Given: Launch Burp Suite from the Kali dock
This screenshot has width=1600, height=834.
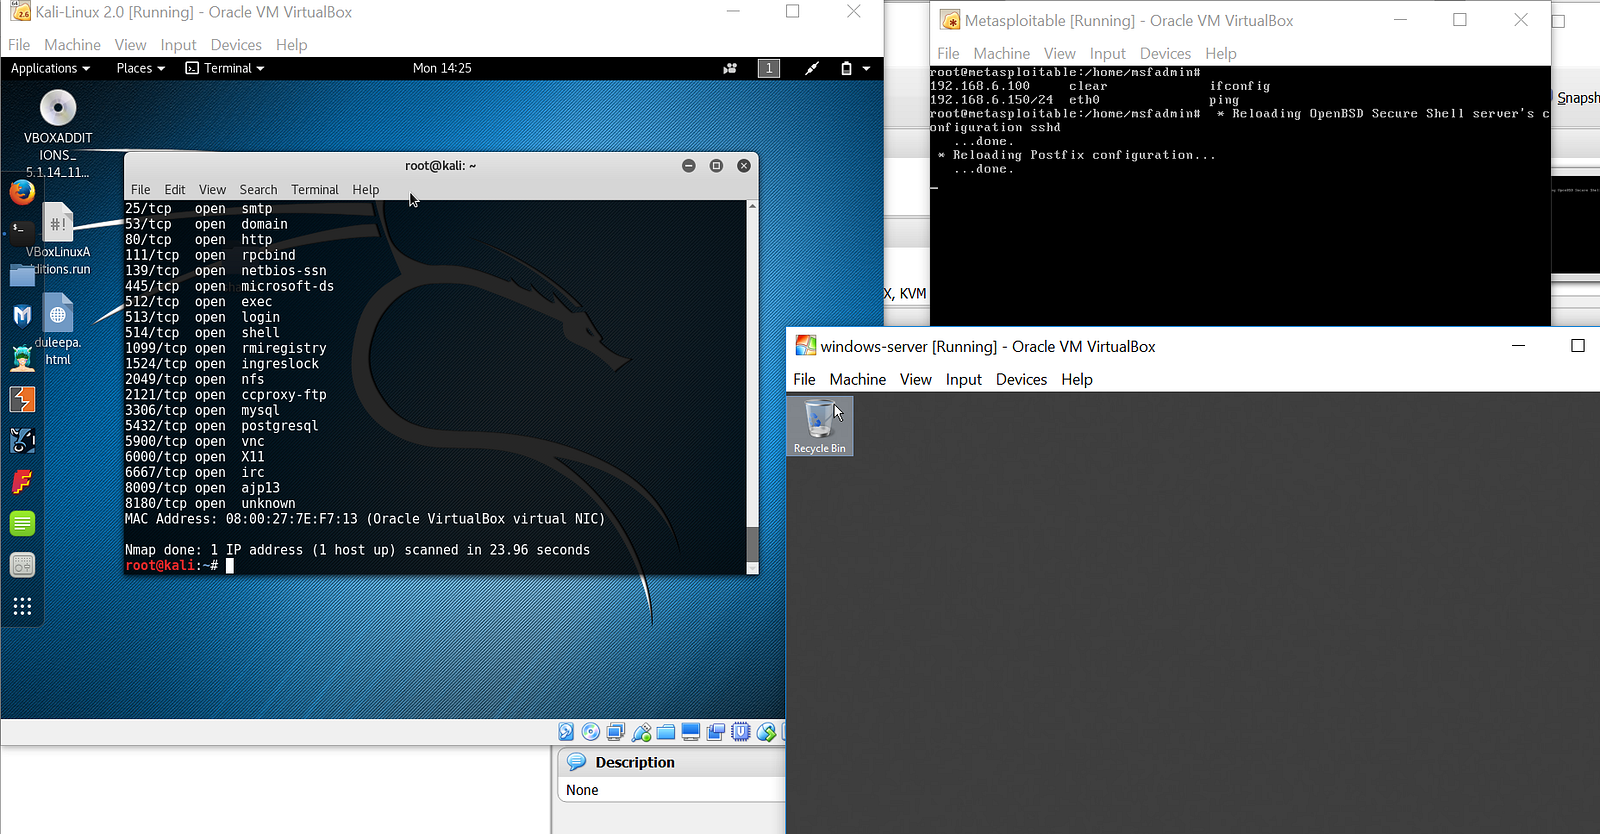Looking at the screenshot, I should point(22,399).
